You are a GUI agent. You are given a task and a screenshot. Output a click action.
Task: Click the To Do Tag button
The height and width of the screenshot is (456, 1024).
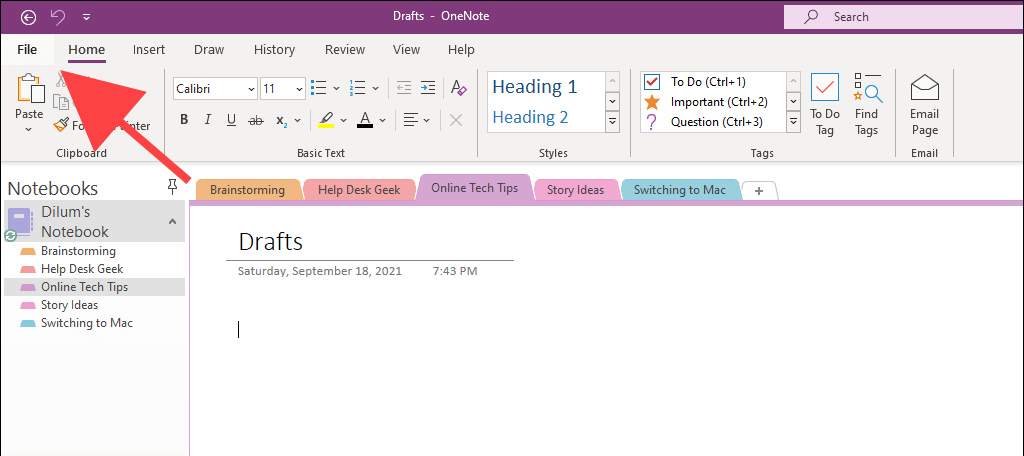[825, 105]
